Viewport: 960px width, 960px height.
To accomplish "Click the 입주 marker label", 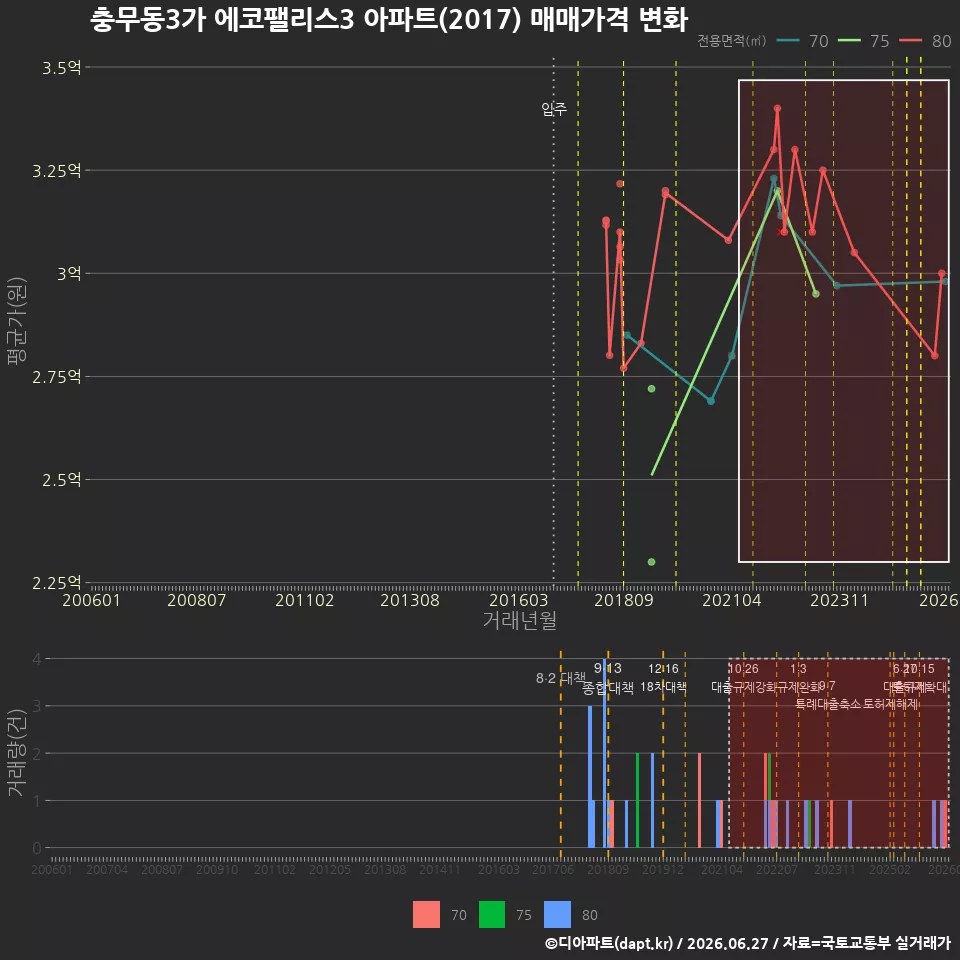I will pos(554,109).
